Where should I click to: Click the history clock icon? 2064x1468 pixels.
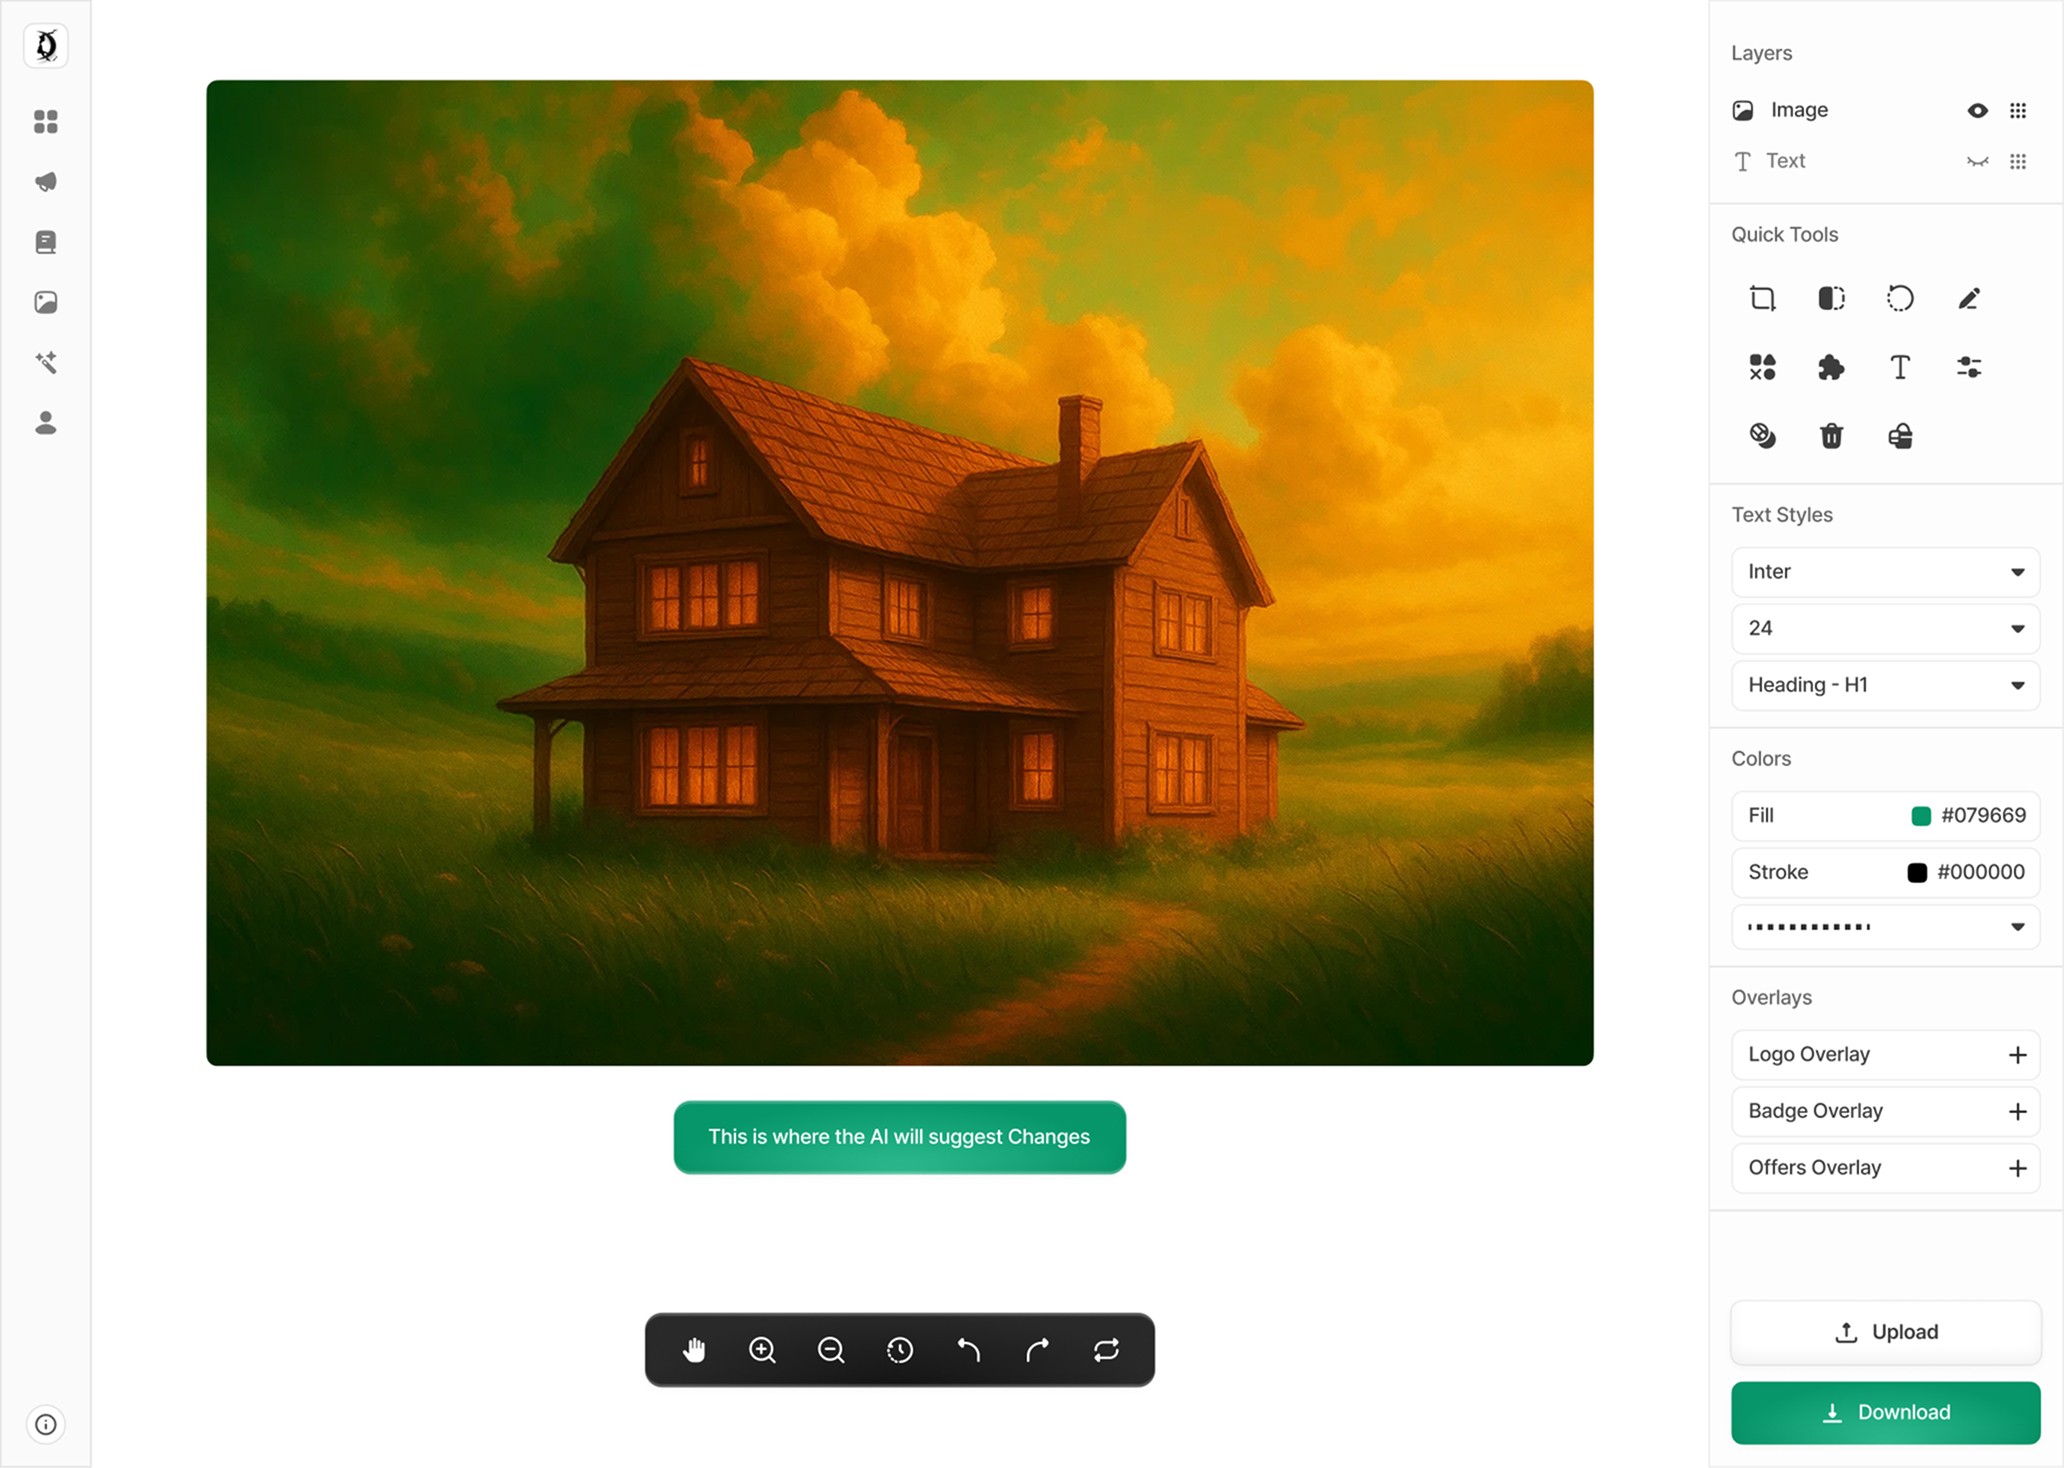coord(899,1350)
